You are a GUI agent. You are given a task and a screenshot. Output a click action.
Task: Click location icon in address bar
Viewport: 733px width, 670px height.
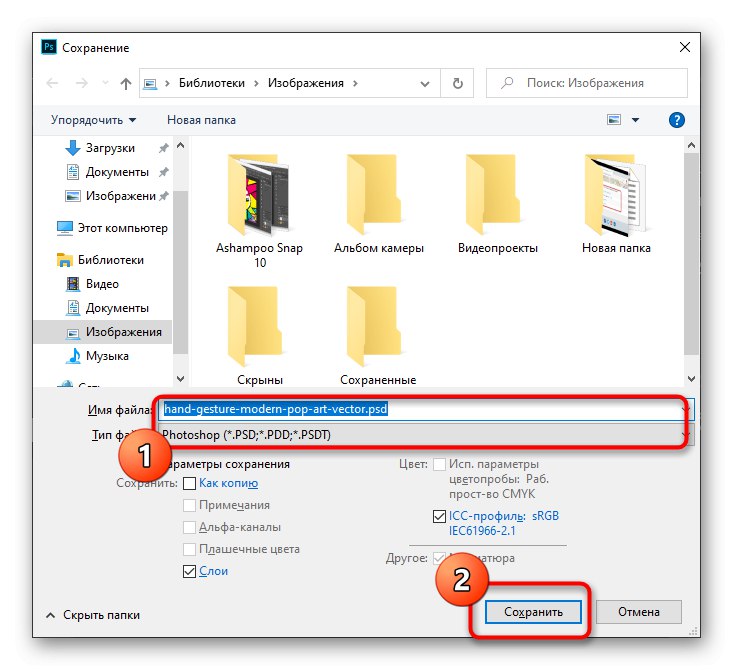[150, 84]
